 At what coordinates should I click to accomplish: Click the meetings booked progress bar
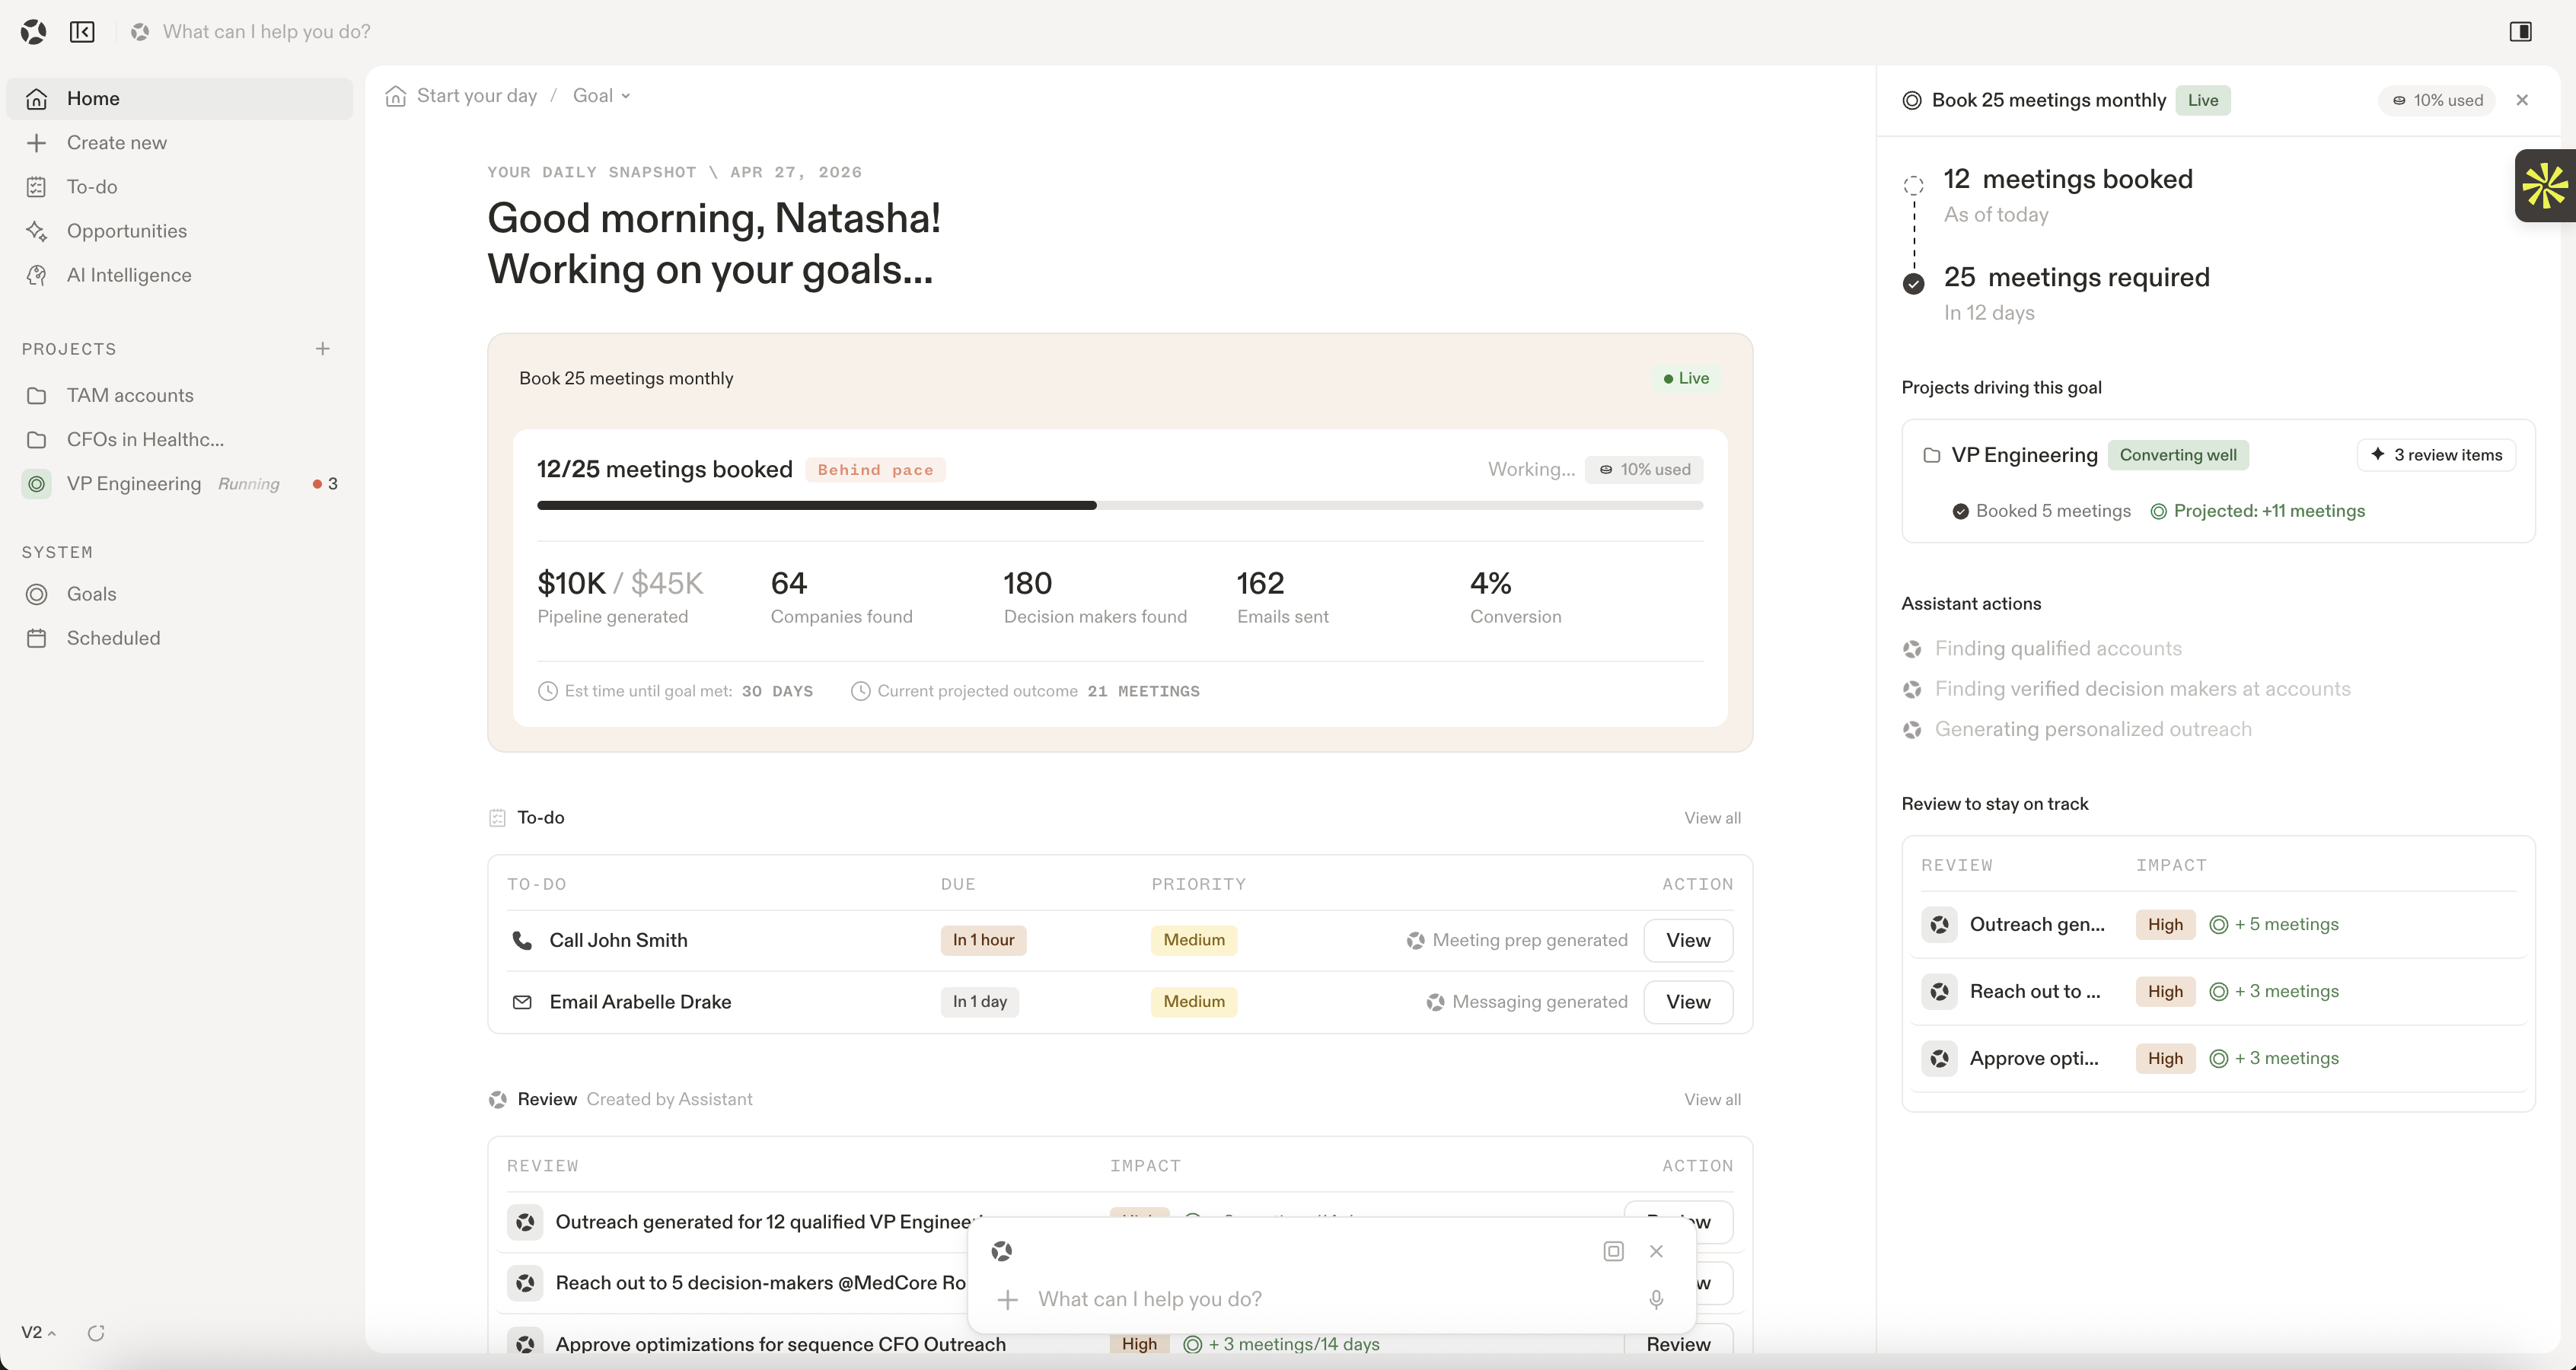(1119, 505)
